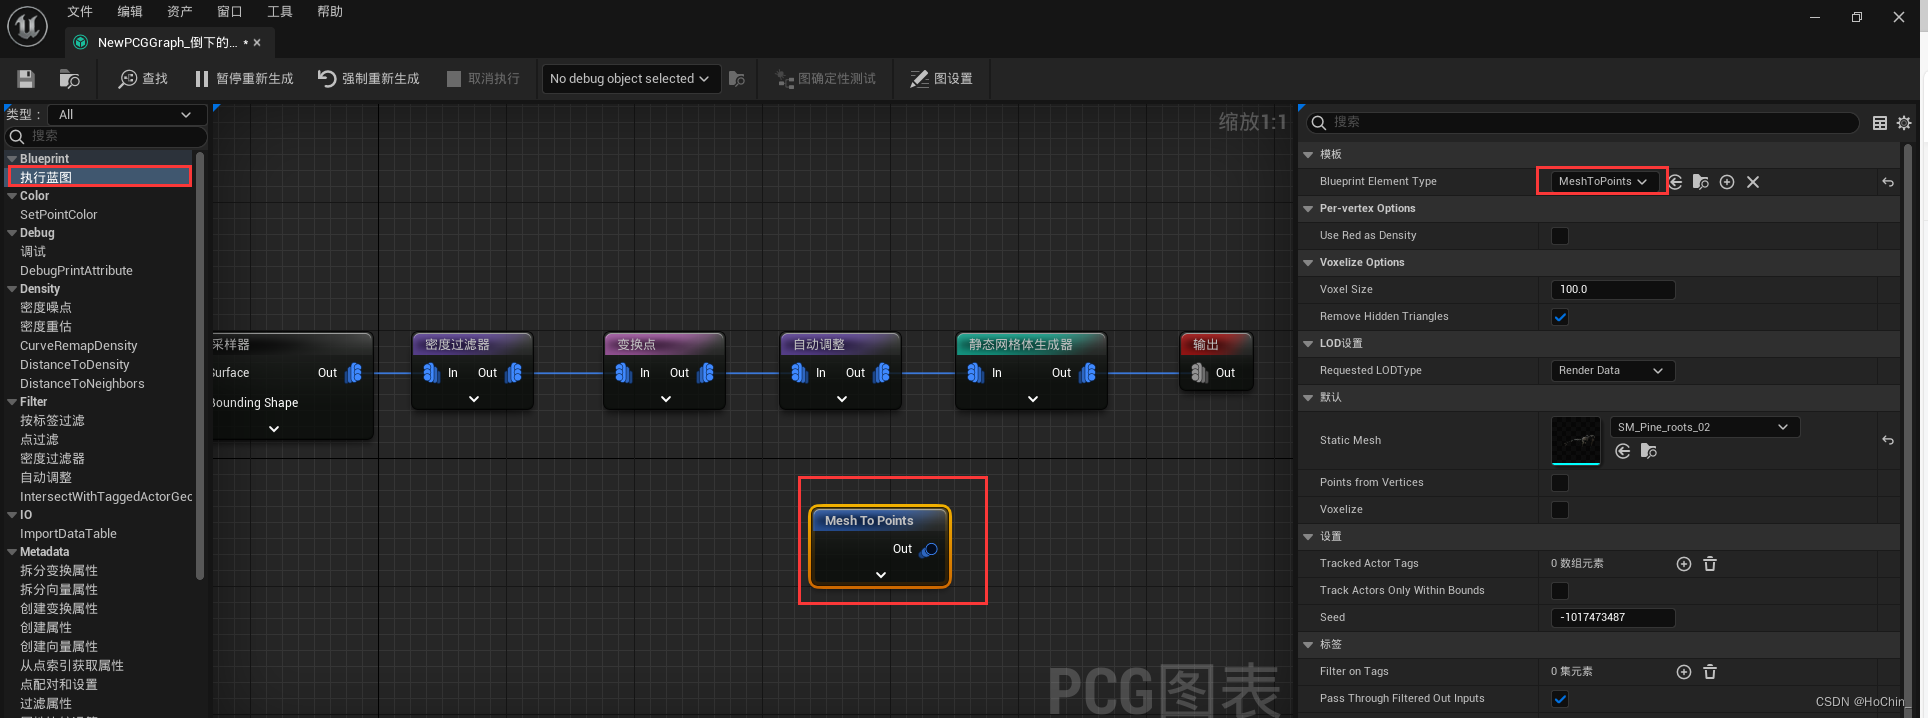
Task: Click use-selected arrow beside MeshToPoints
Action: point(1675,182)
